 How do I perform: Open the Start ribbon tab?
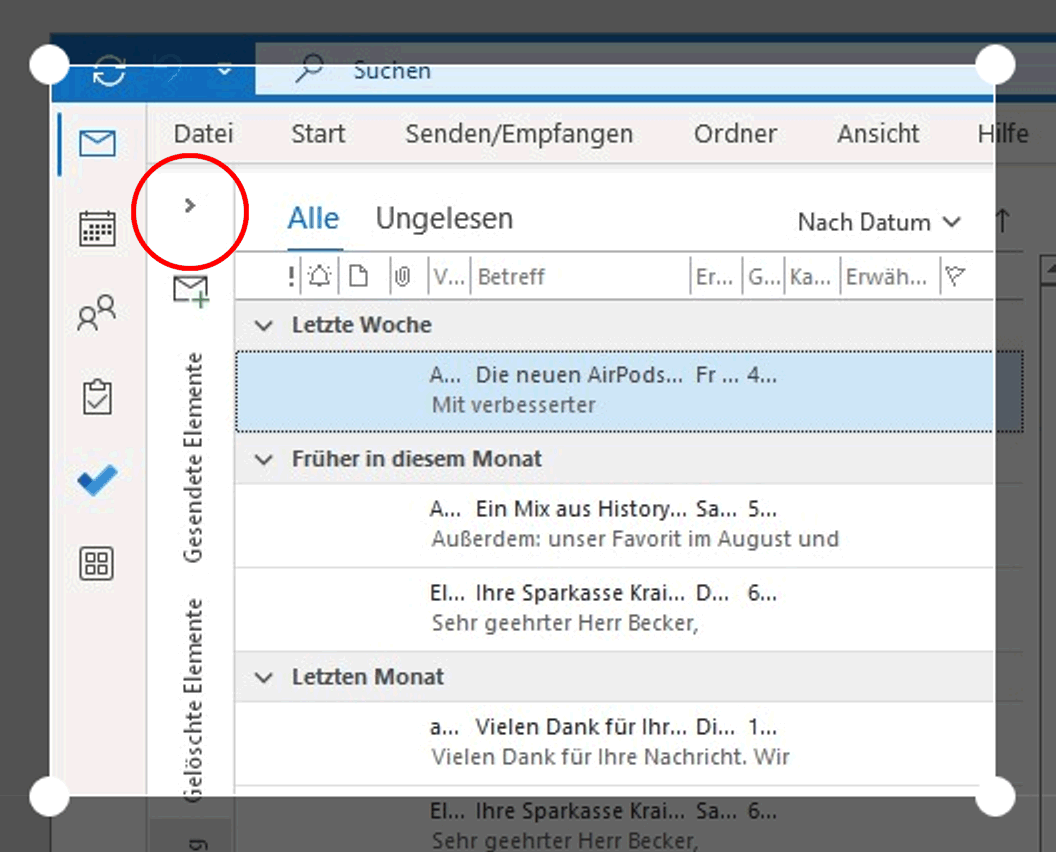pyautogui.click(x=318, y=133)
